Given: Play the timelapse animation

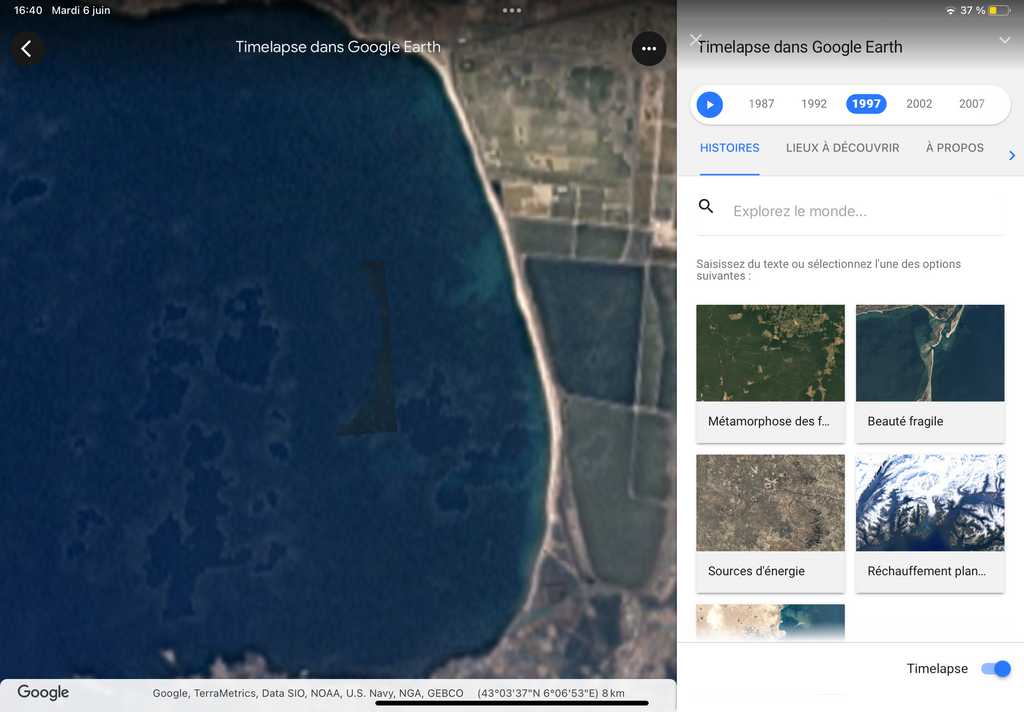Looking at the screenshot, I should pos(710,105).
